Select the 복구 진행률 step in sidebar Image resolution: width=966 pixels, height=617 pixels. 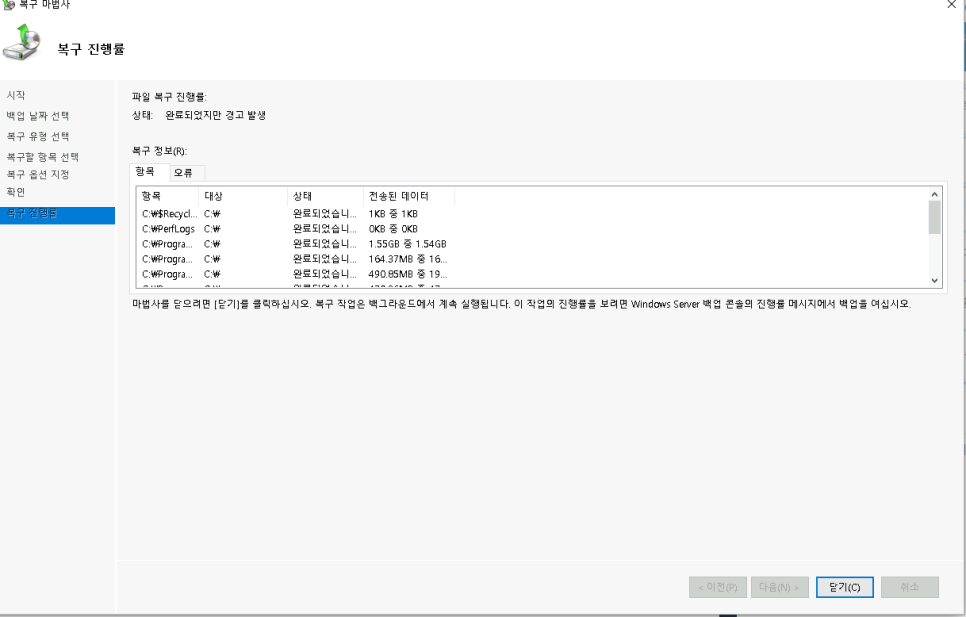[x=34, y=214]
